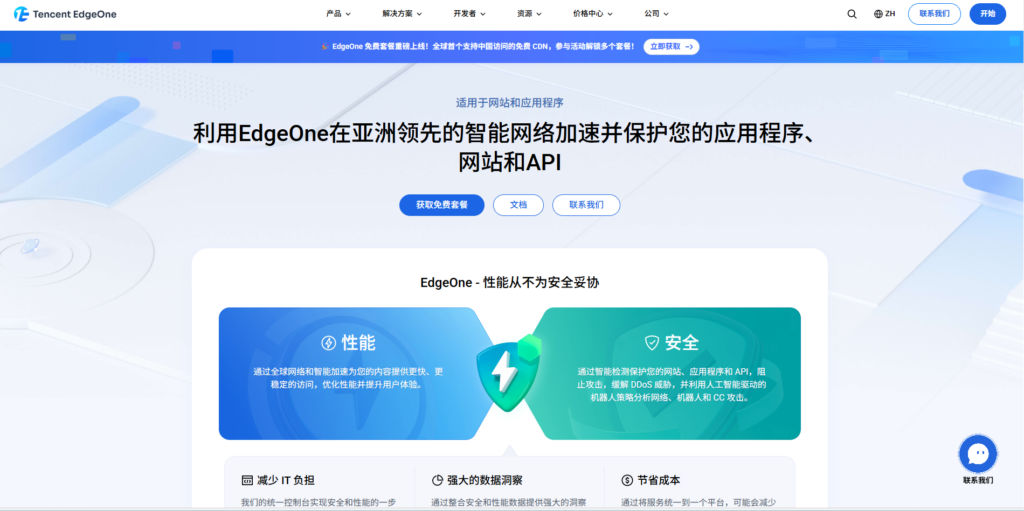Open the chat support bubble icon
This screenshot has height=511, width=1024.
pyautogui.click(x=978, y=453)
